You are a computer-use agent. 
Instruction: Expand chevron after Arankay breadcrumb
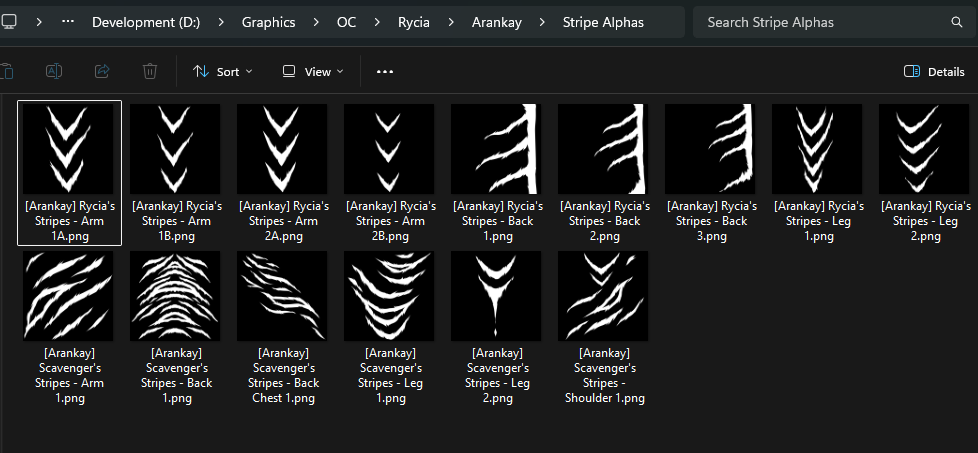pos(542,22)
